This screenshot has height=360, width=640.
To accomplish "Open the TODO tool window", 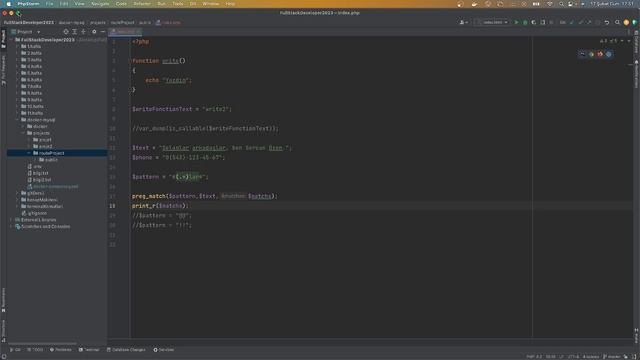I will click(x=35, y=350).
